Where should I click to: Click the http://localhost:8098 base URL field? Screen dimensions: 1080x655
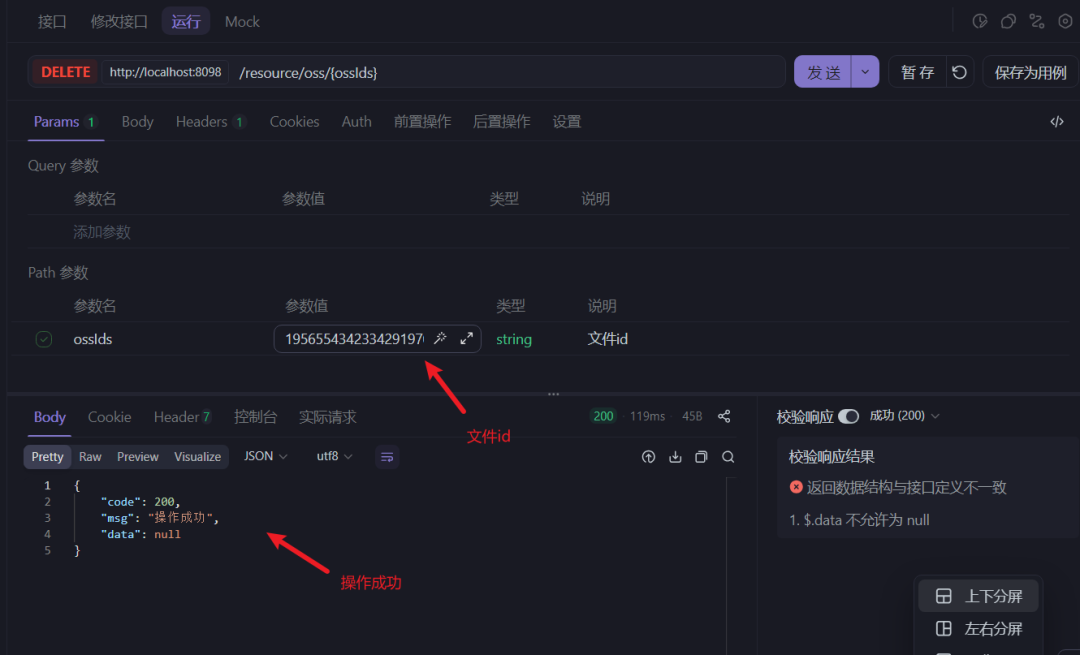[165, 72]
